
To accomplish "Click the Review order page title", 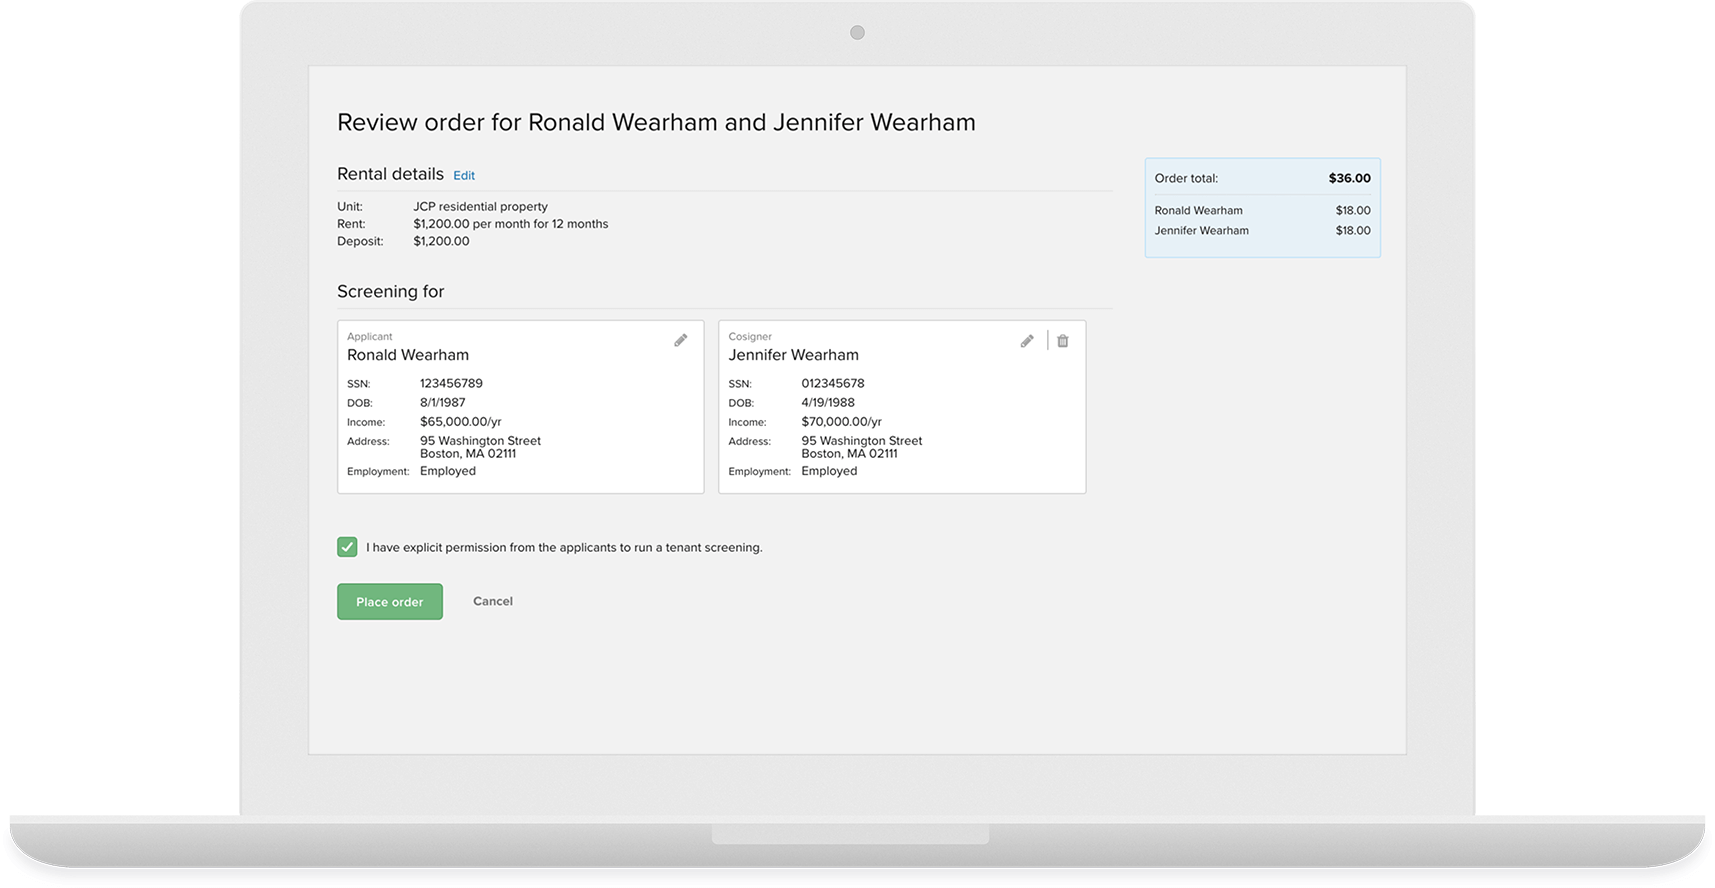I will 656,122.
